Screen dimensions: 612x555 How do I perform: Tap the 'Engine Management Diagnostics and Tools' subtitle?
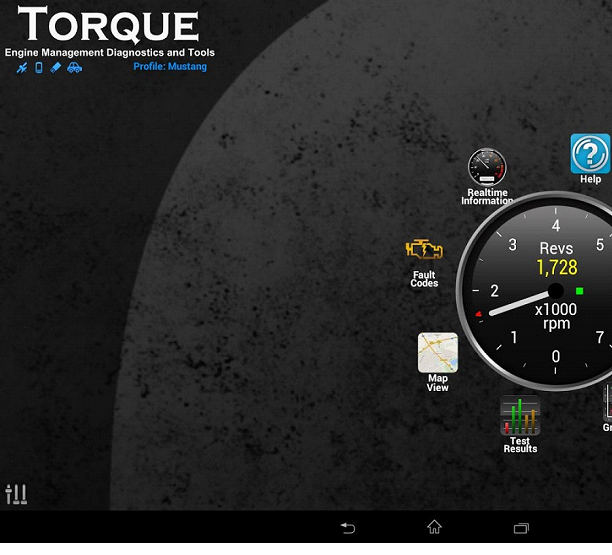coord(110,53)
